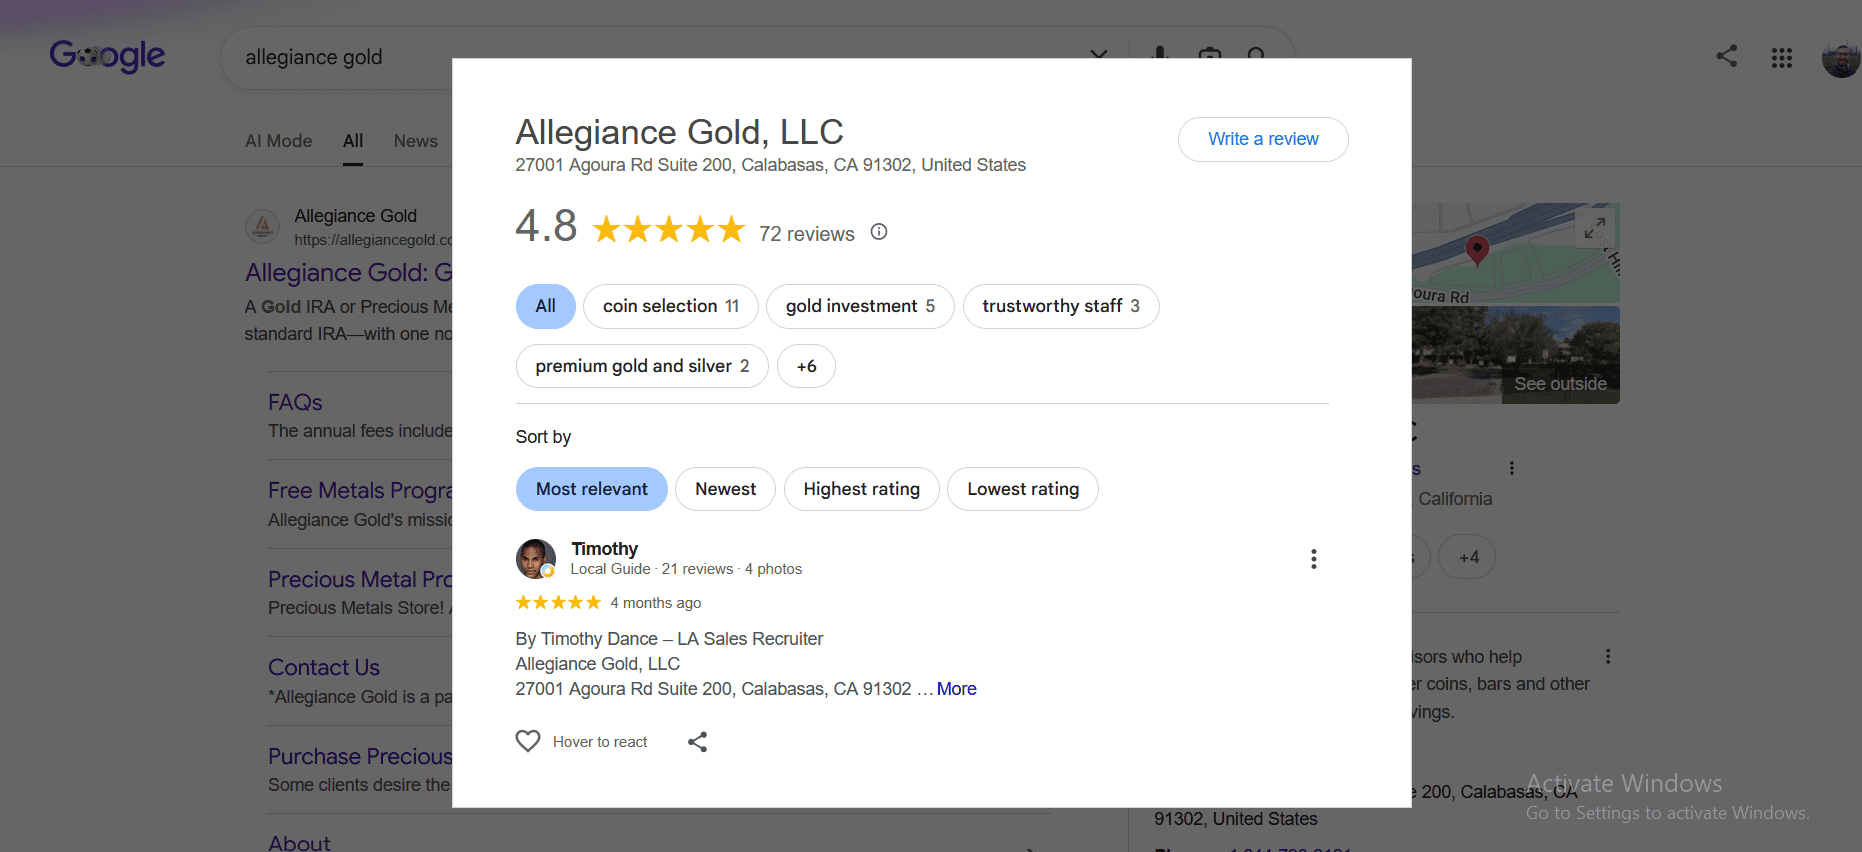Click the rating info icon beside 72 reviews
This screenshot has width=1862, height=852.
879,232
